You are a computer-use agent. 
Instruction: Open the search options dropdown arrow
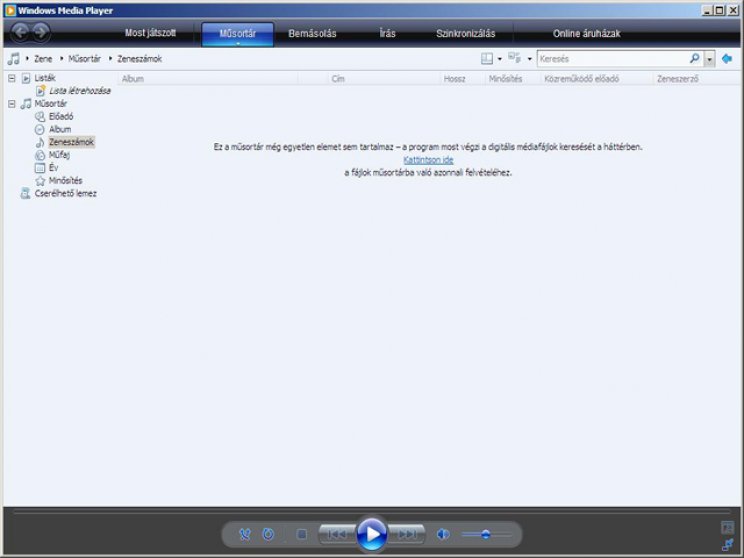(x=710, y=59)
